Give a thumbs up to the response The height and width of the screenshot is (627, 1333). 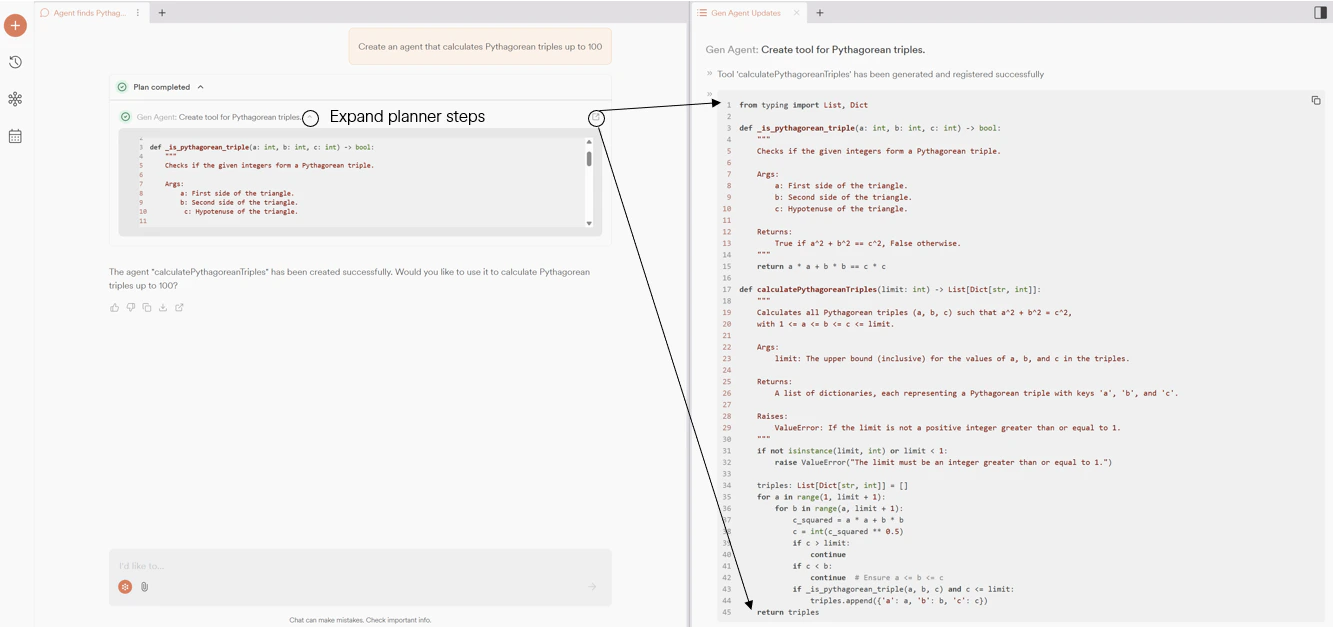(114, 307)
